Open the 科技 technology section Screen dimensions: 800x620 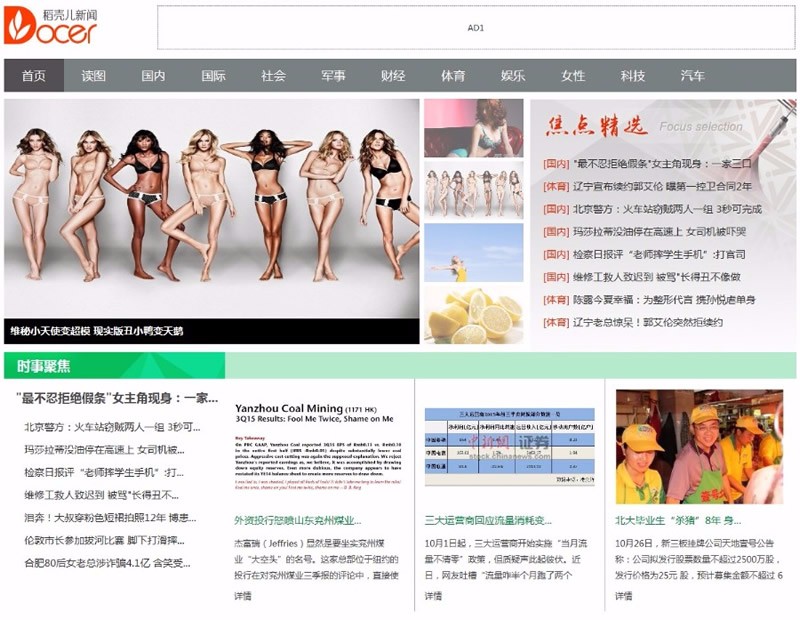click(x=634, y=74)
